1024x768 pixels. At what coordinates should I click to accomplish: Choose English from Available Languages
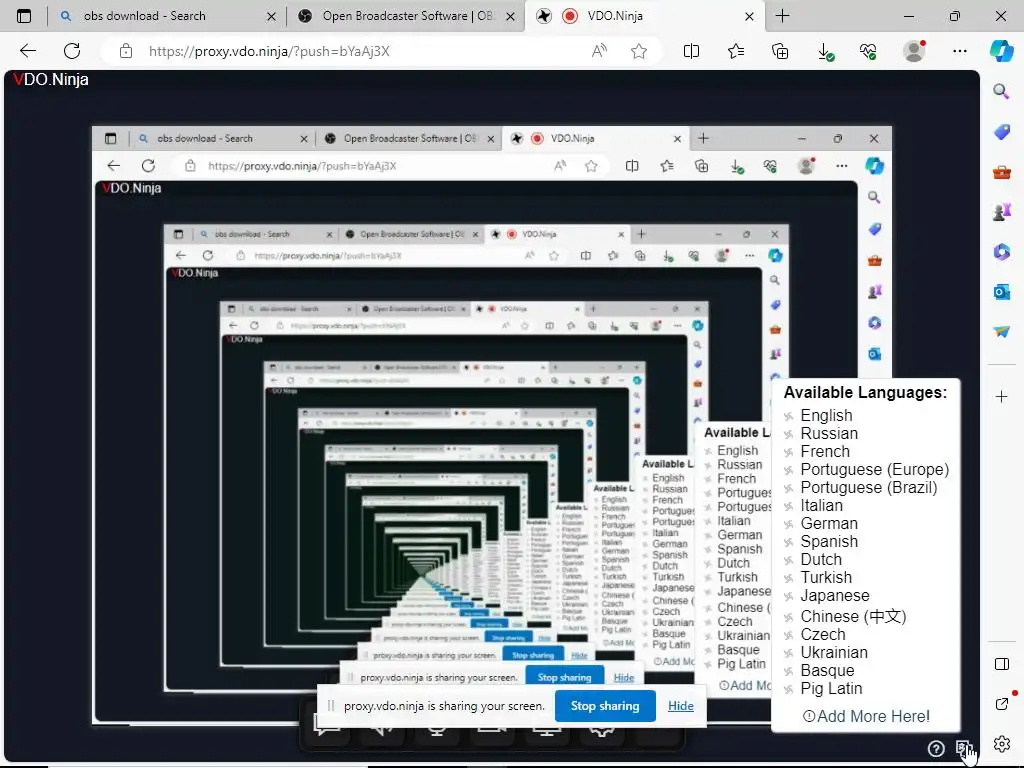pyautogui.click(x=826, y=415)
